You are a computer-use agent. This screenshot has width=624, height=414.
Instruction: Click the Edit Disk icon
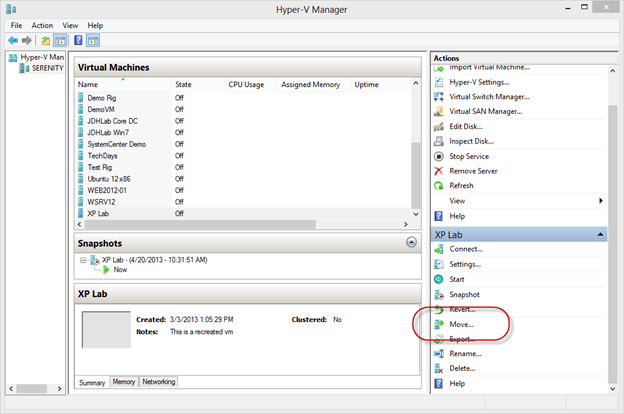pos(439,127)
